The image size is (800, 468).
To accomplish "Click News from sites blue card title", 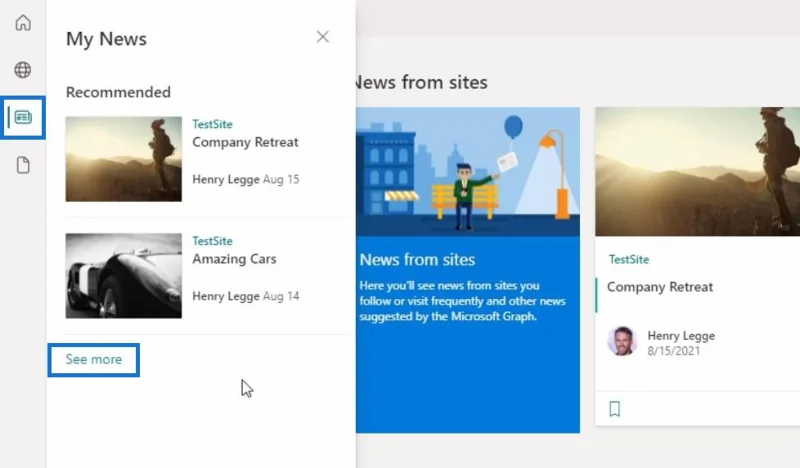I will 417,260.
